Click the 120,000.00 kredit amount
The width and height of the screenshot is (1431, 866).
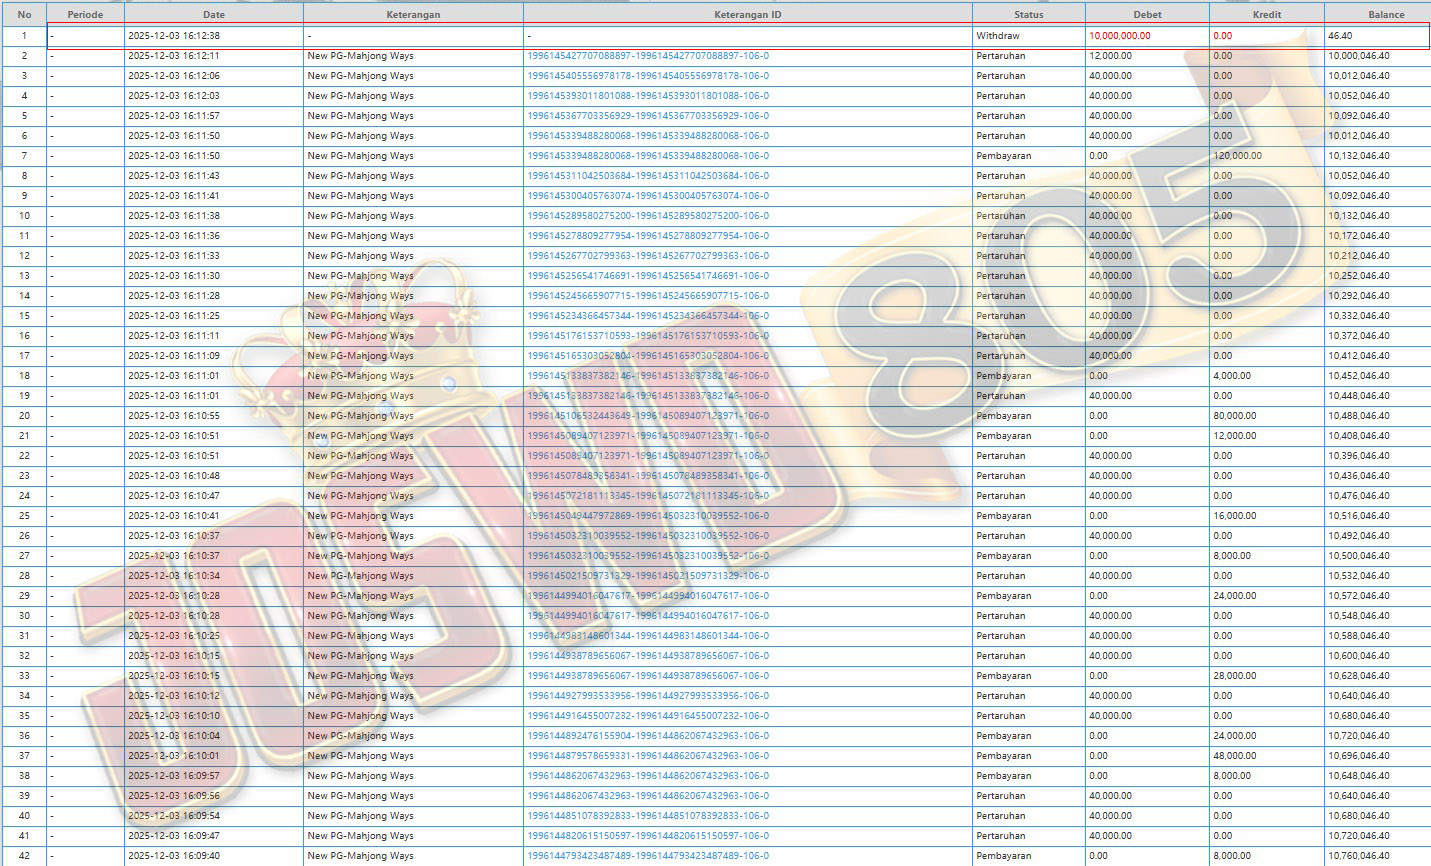[x=1238, y=156]
